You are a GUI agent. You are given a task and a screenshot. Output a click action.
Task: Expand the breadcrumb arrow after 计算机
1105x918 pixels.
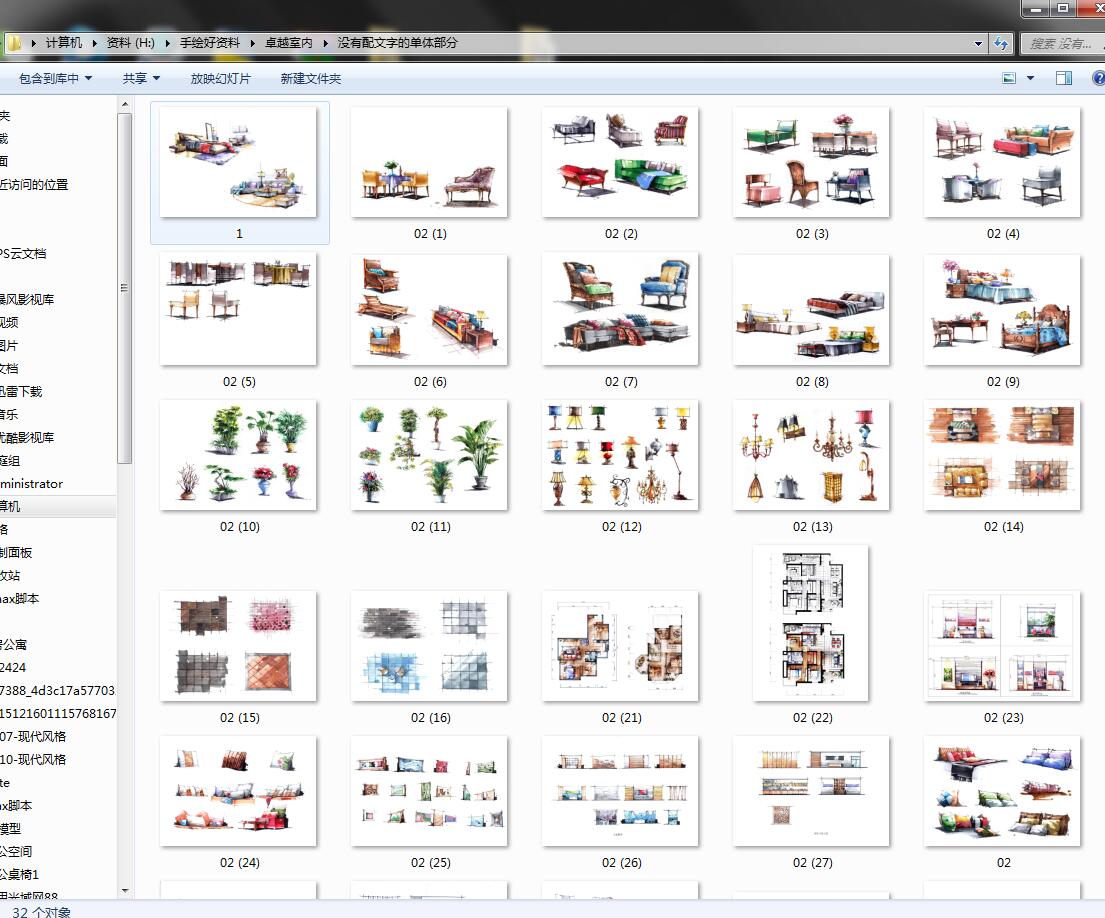[x=94, y=43]
